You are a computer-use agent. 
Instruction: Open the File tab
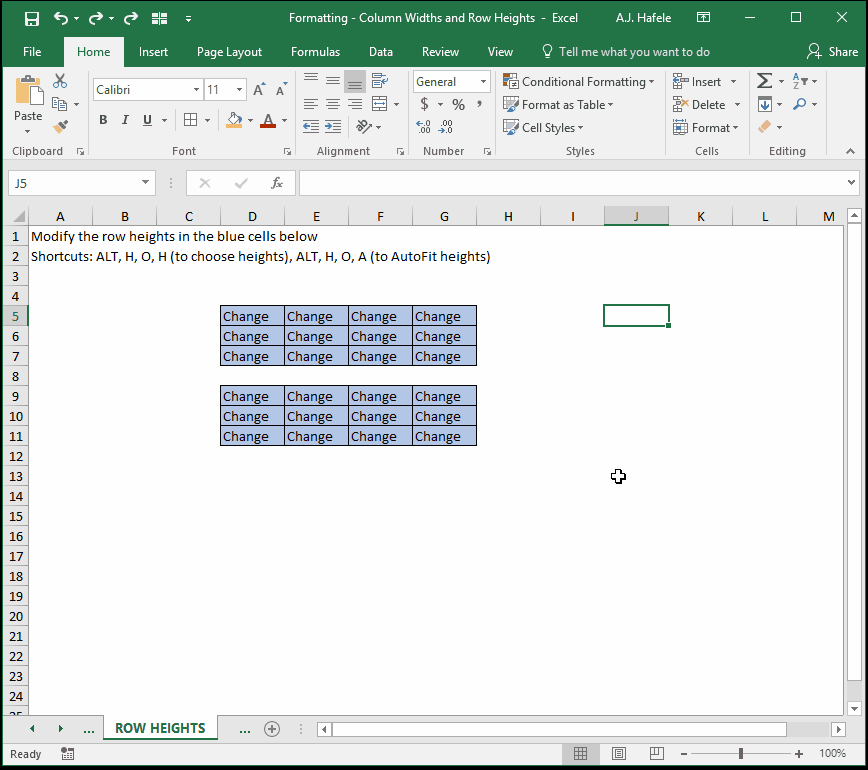[x=32, y=52]
